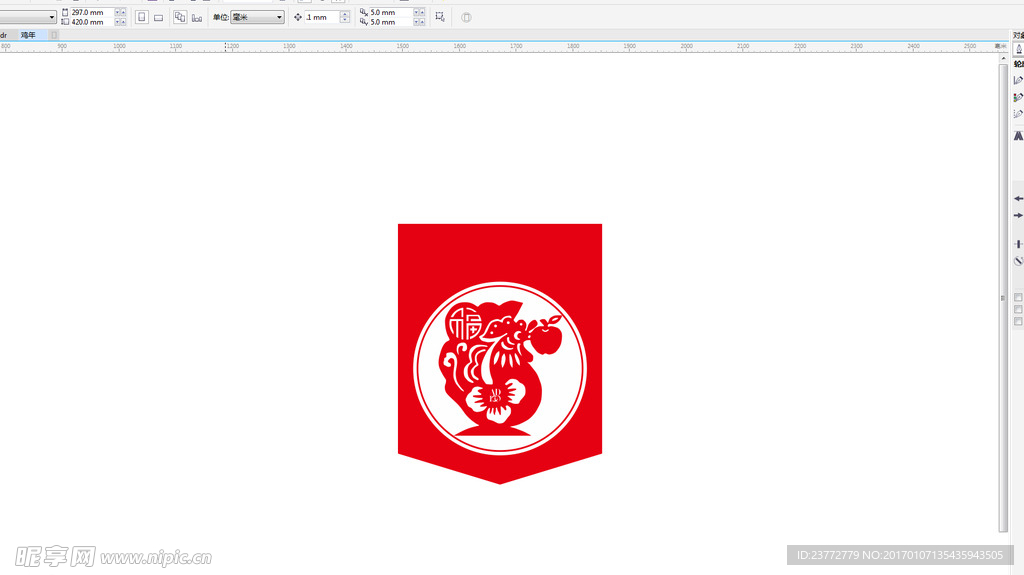Click the current page layout icon
Image resolution: width=1024 pixels, height=575 pixels.
[196, 17]
